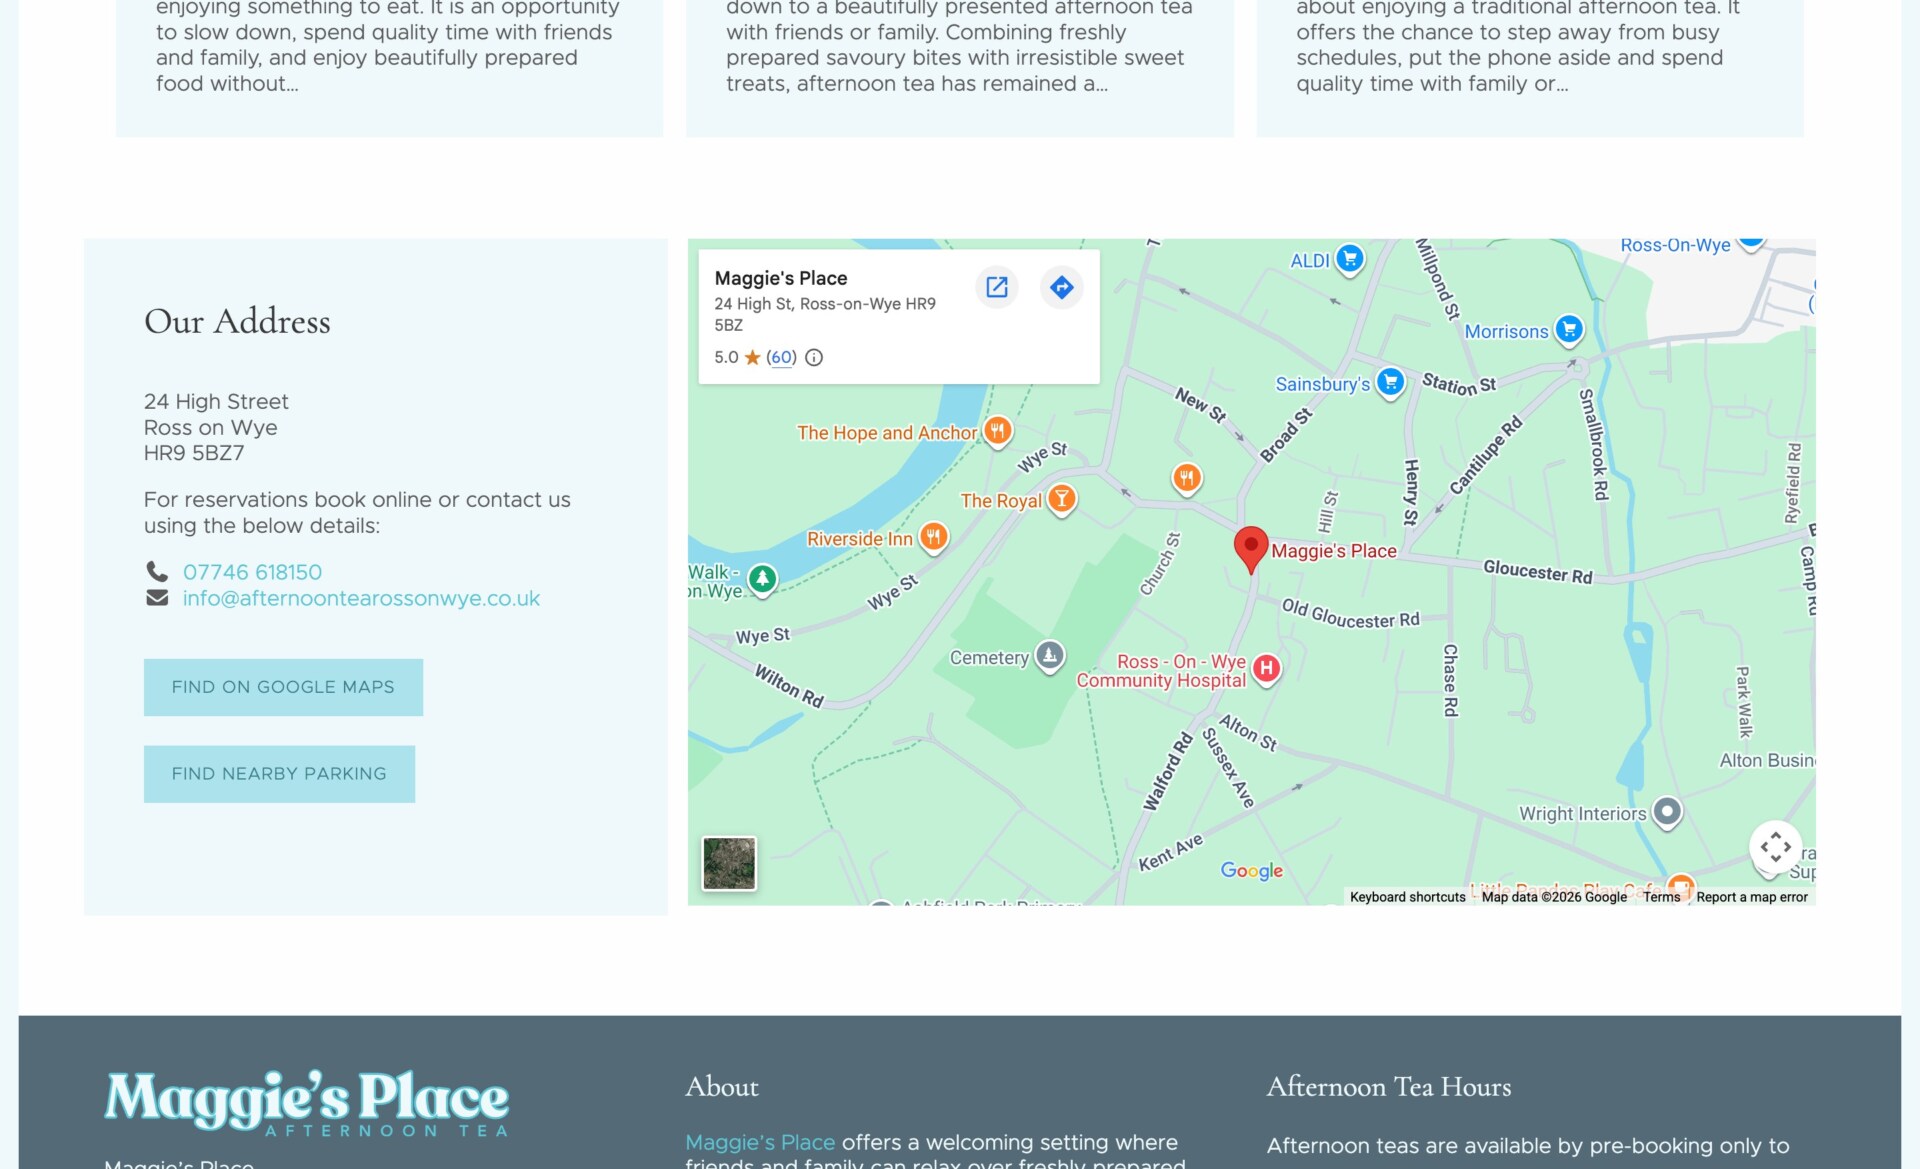Open Maggie's Place in larger map
The image size is (1920, 1169).
[x=997, y=287]
